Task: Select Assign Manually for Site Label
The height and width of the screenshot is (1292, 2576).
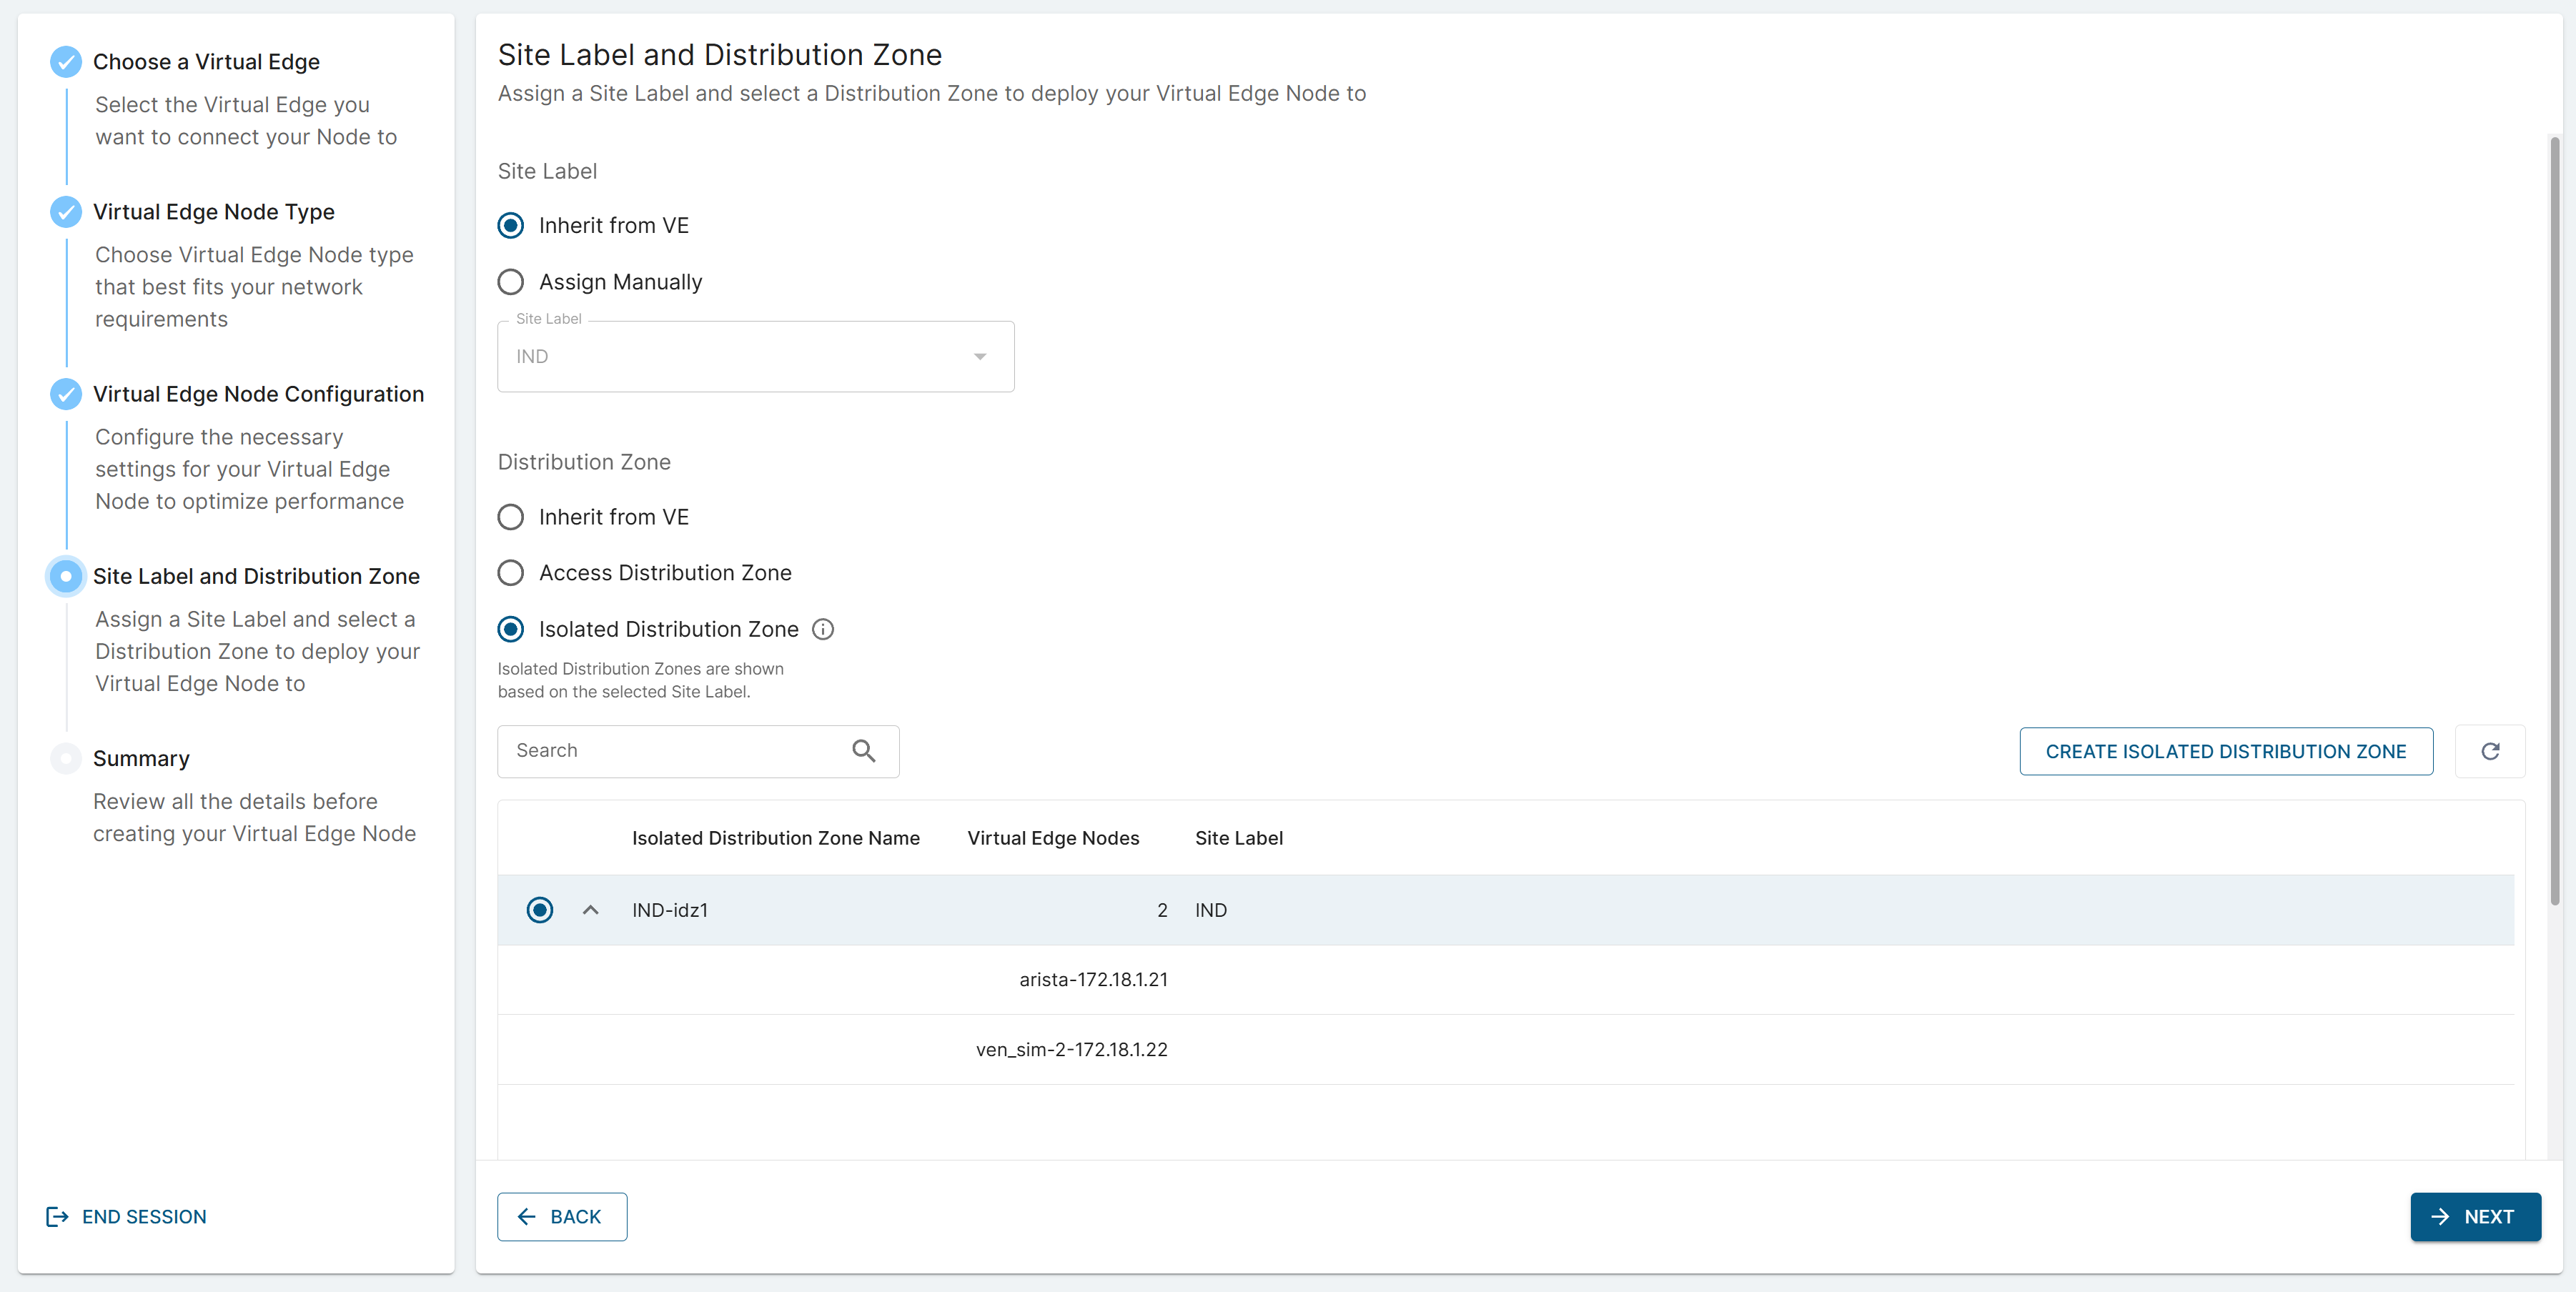Action: click(x=511, y=282)
